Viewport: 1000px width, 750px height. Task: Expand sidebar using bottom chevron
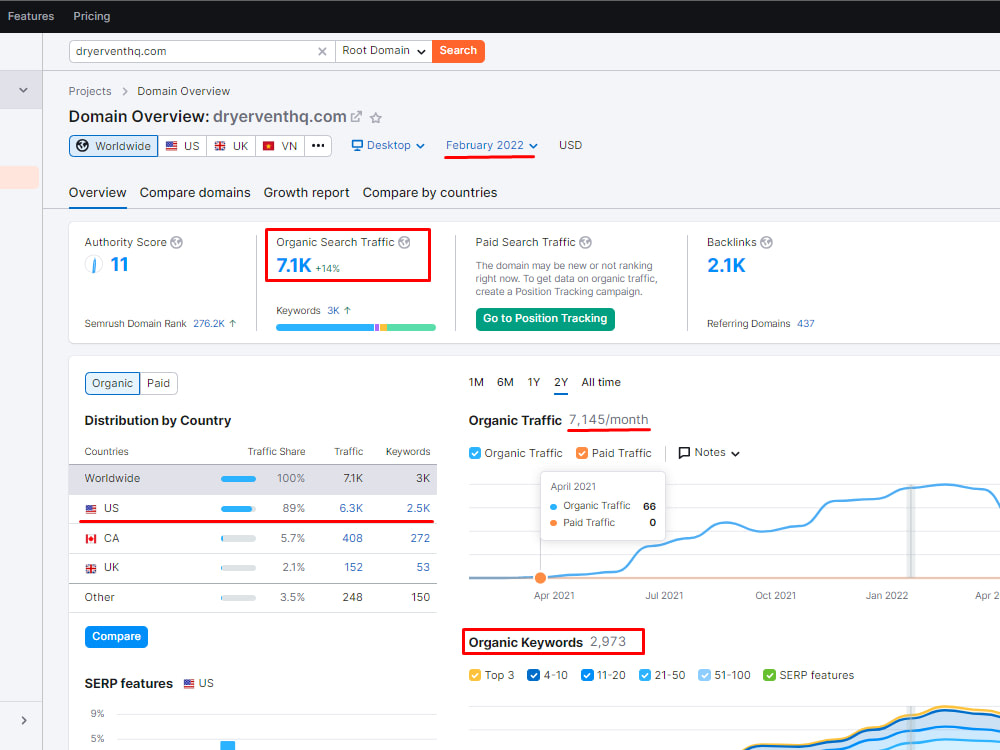pos(24,721)
